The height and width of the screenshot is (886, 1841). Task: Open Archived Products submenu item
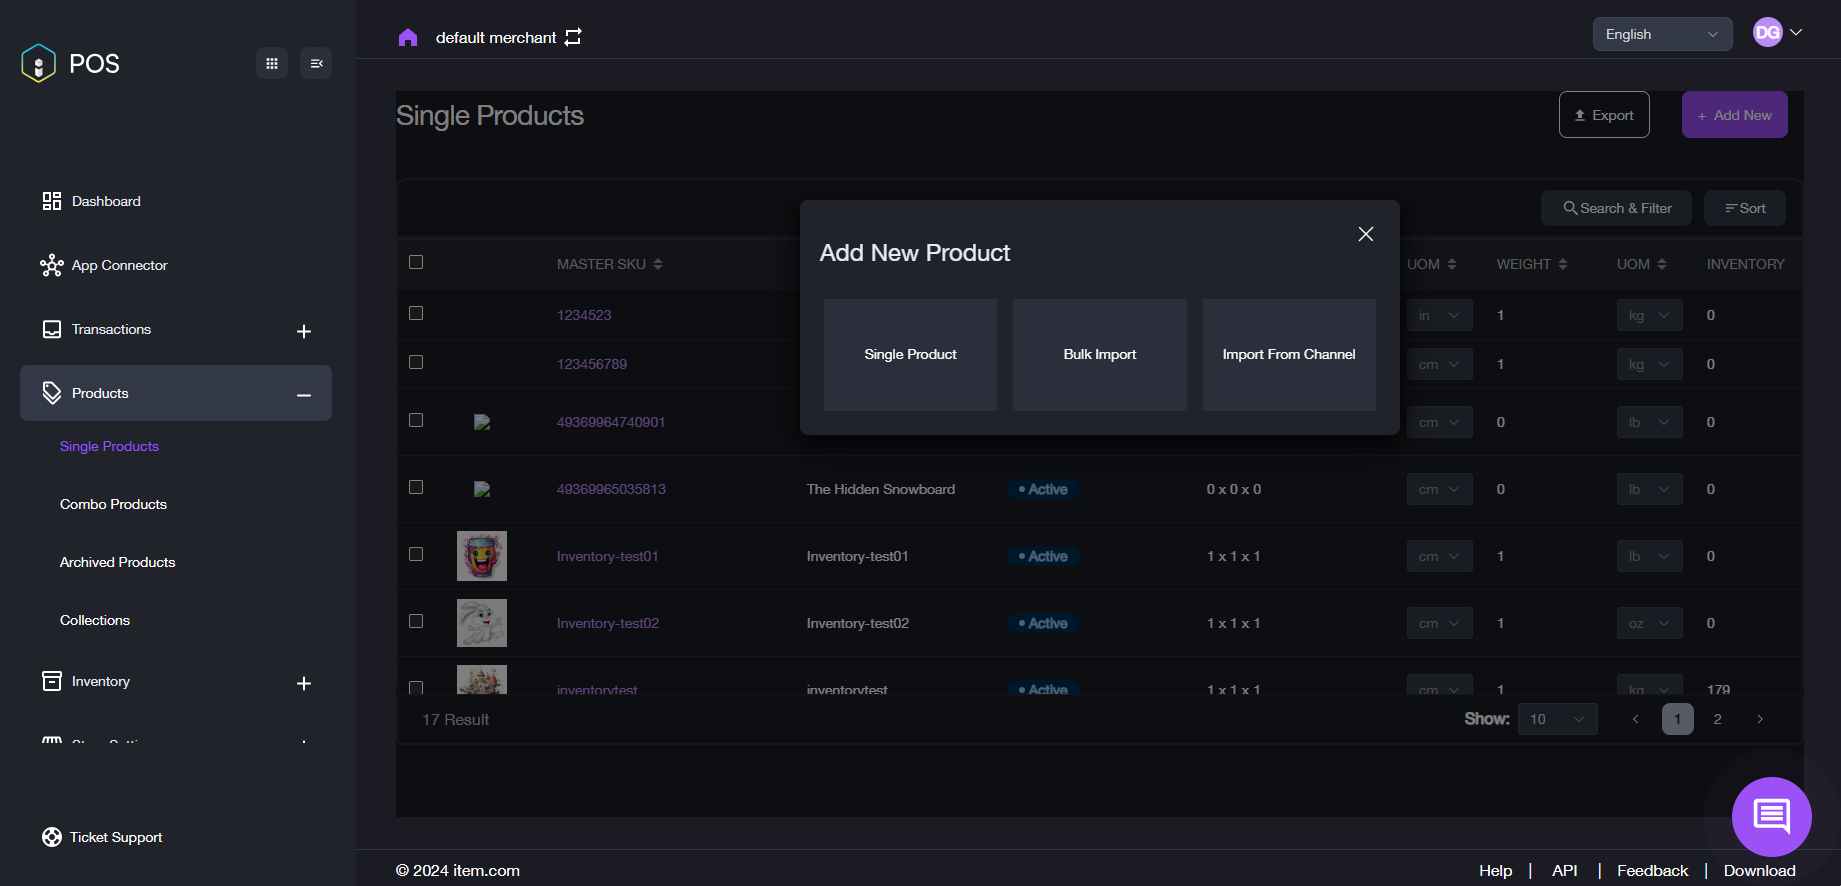117,562
